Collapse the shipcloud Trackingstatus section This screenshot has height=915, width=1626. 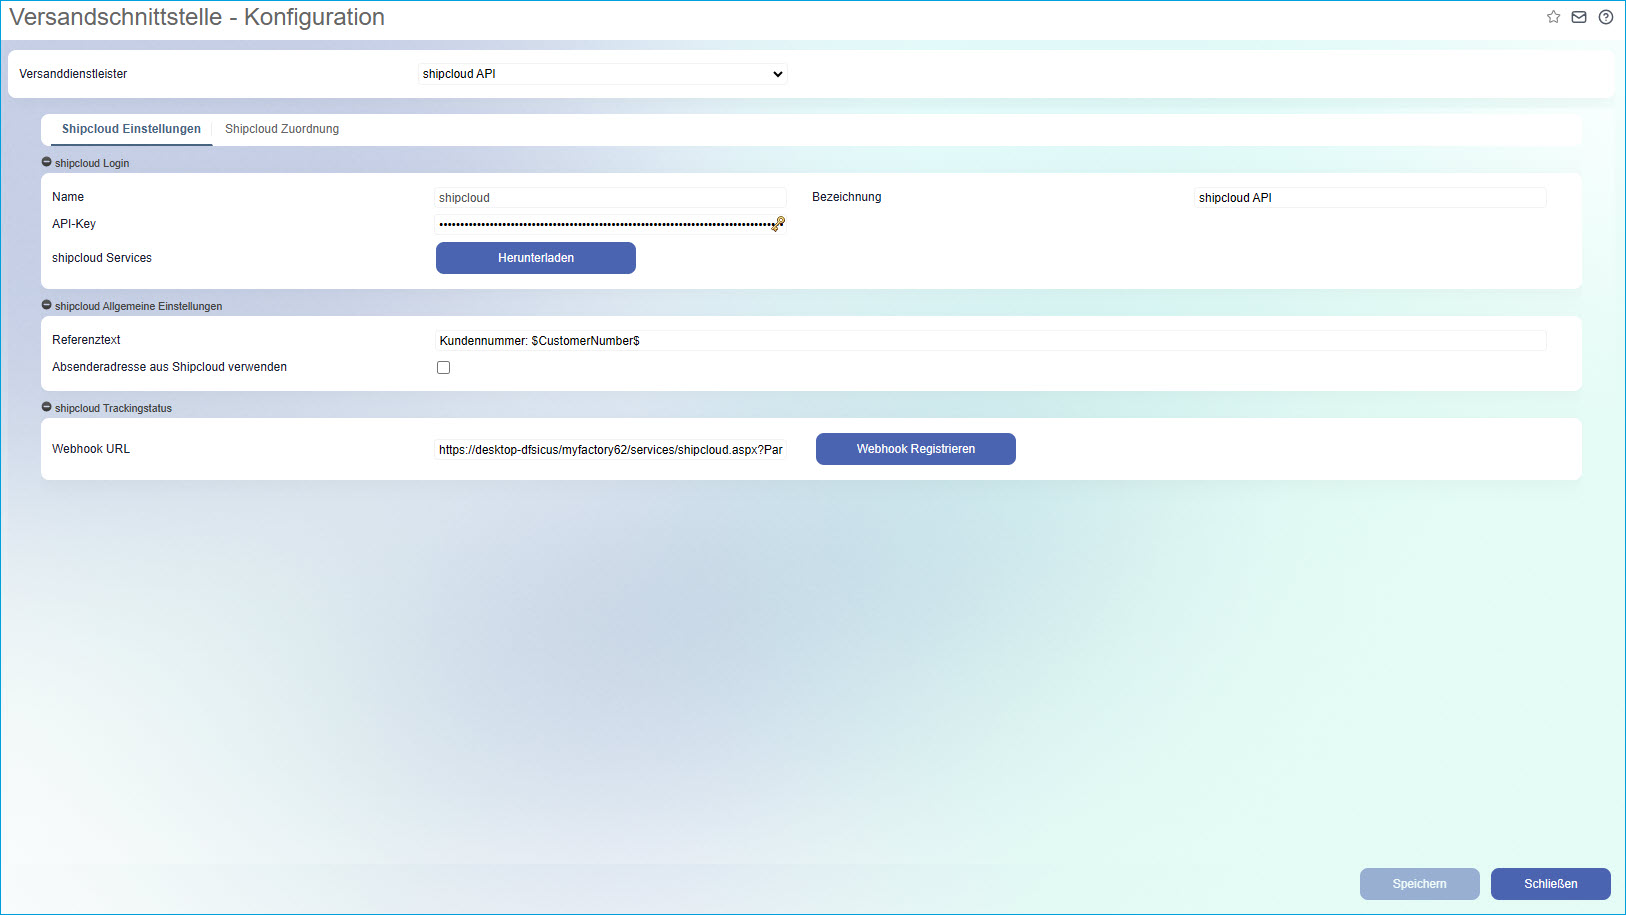[x=47, y=407]
